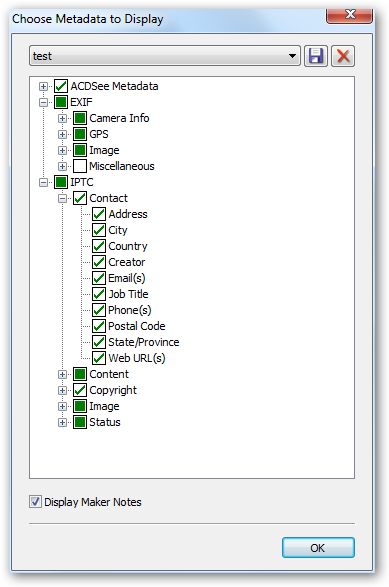This screenshot has width=389, height=587.
Task: Expand the IPTC Status branch
Action: pos(63,423)
